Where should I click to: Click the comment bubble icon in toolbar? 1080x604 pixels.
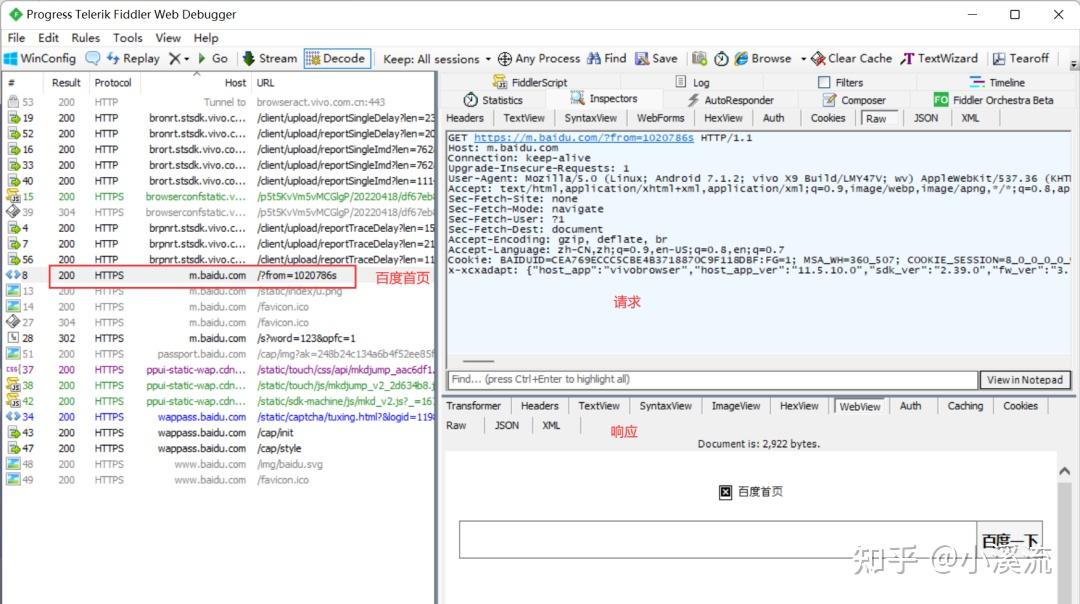pos(92,59)
